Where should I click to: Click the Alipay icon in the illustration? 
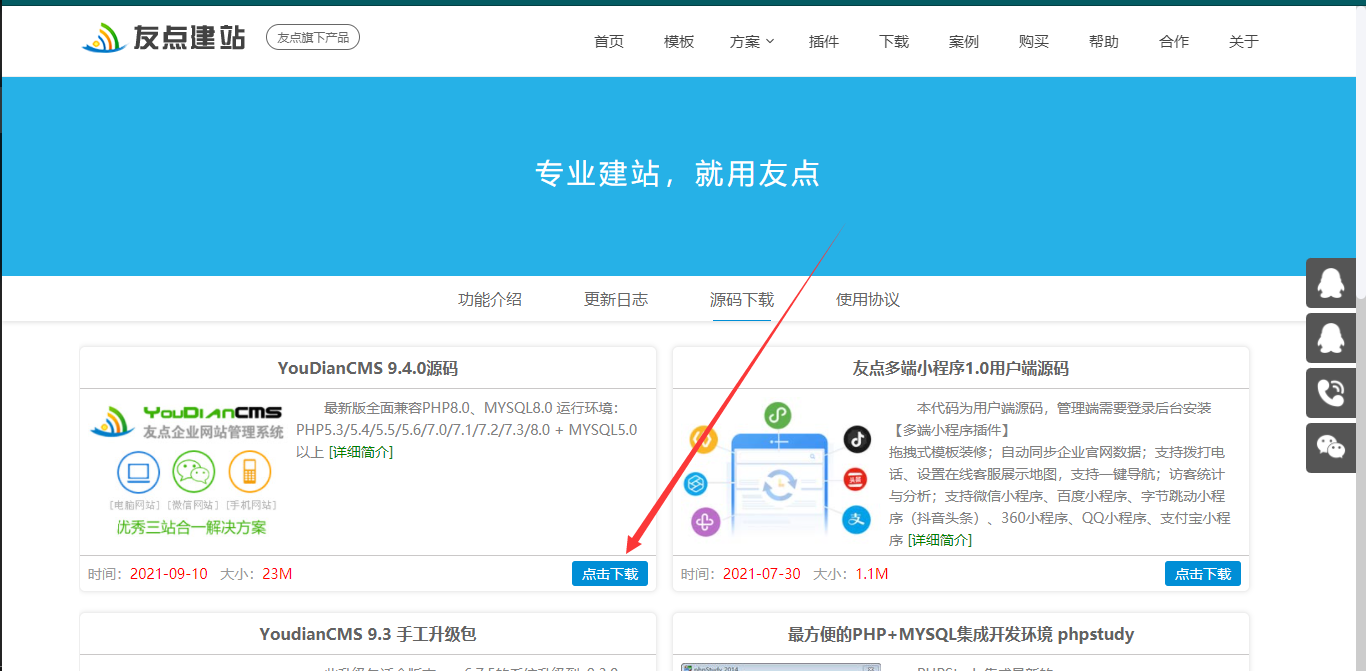point(856,519)
